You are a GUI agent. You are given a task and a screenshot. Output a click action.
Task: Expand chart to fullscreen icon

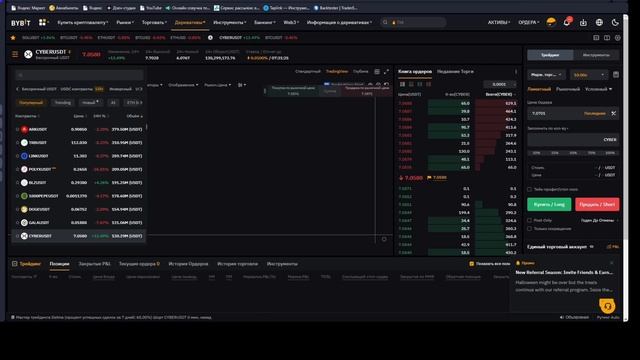(386, 71)
